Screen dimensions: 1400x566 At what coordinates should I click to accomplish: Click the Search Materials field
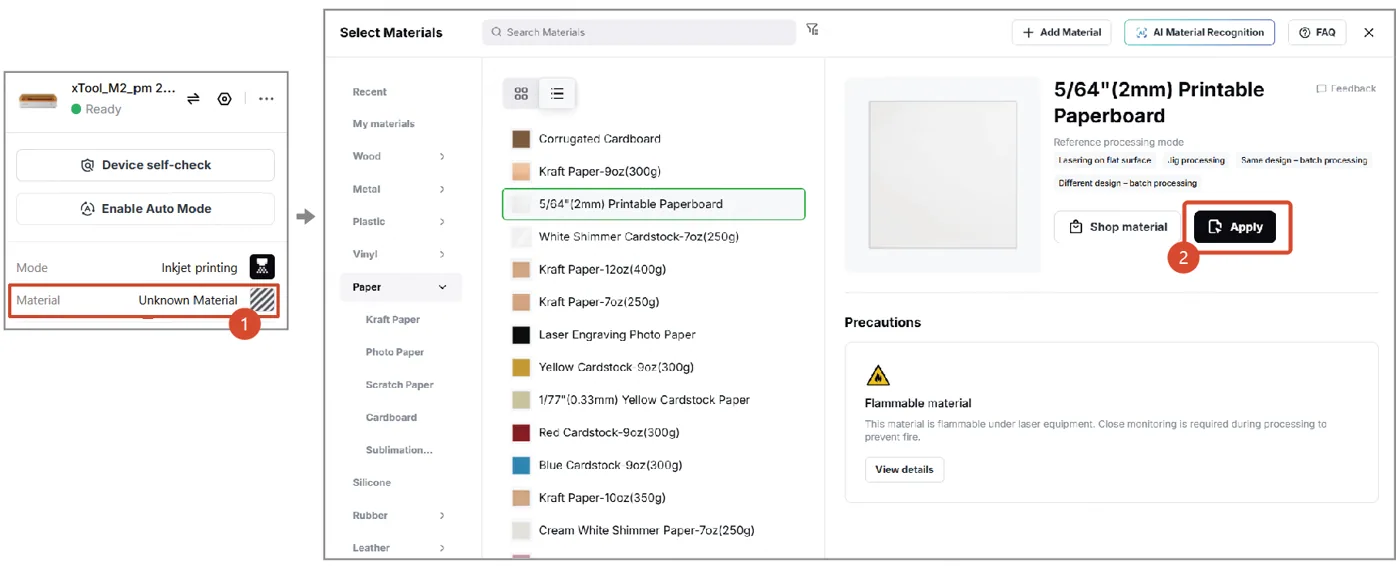pos(639,32)
